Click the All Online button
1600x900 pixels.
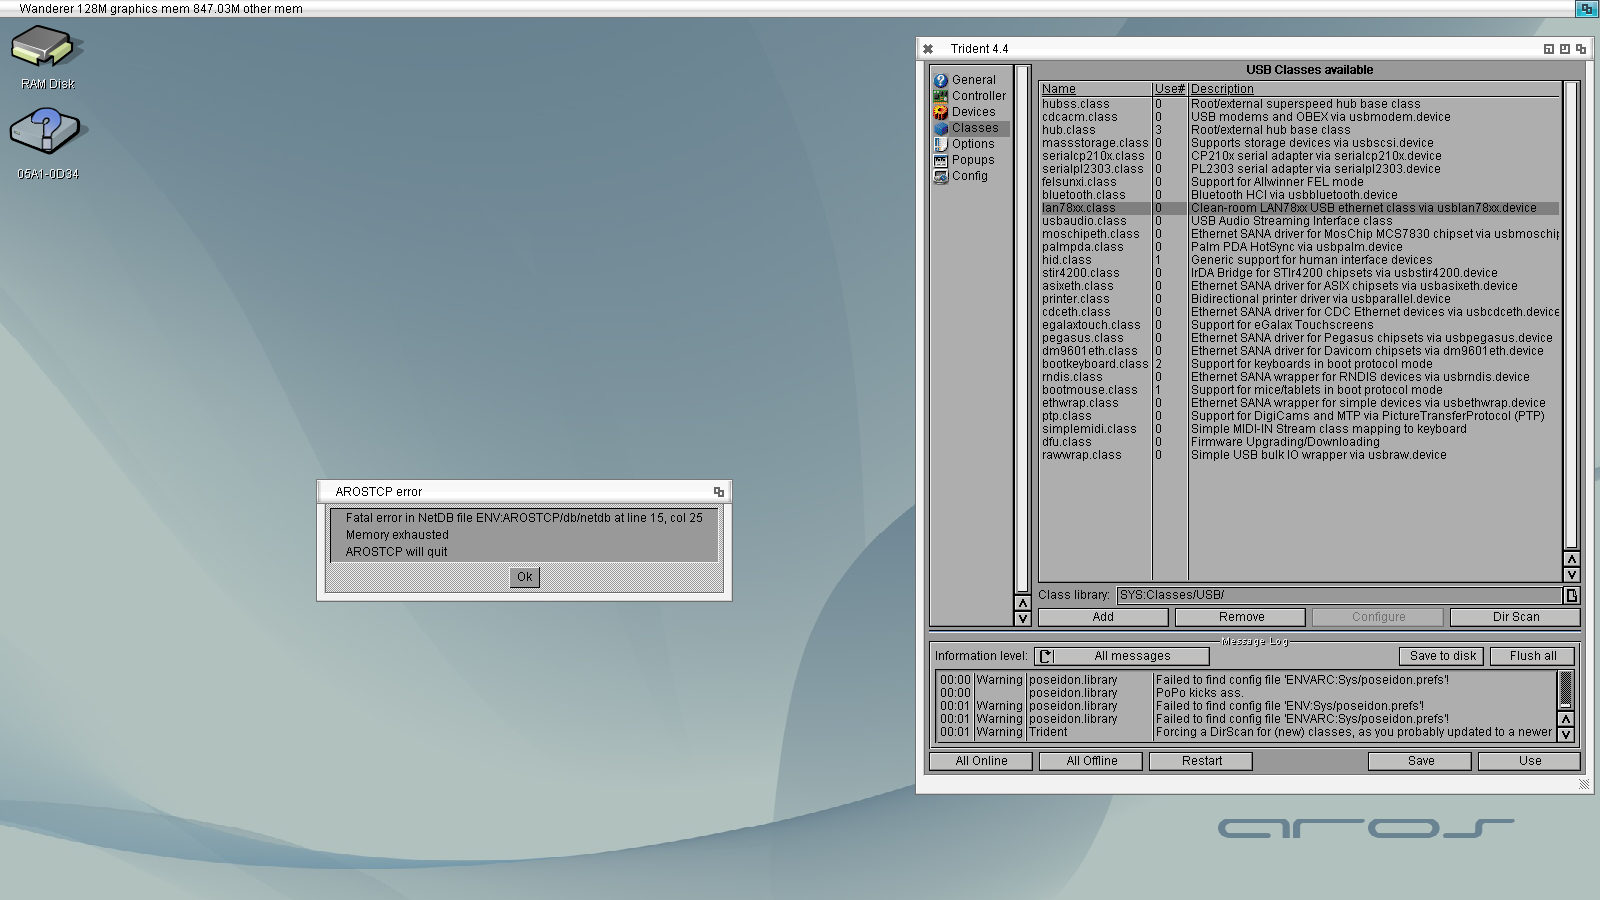[981, 761]
